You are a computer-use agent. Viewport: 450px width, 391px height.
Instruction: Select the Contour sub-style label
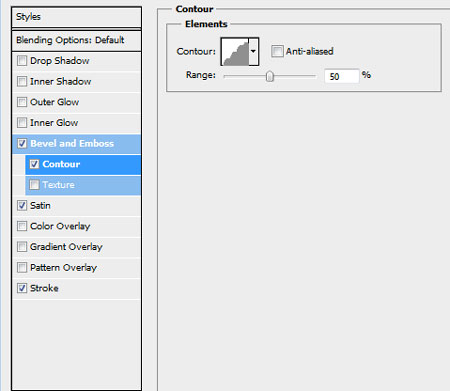[61, 164]
